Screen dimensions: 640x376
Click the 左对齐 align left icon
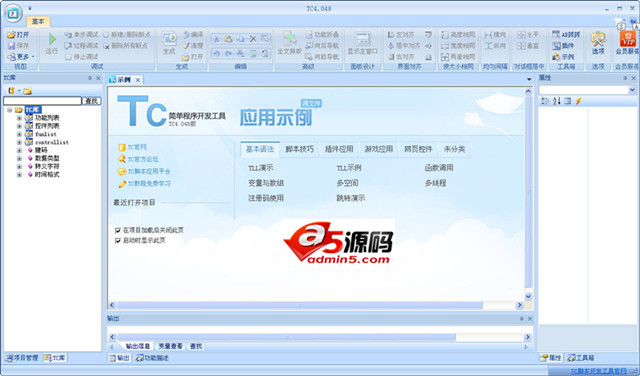[x=391, y=35]
